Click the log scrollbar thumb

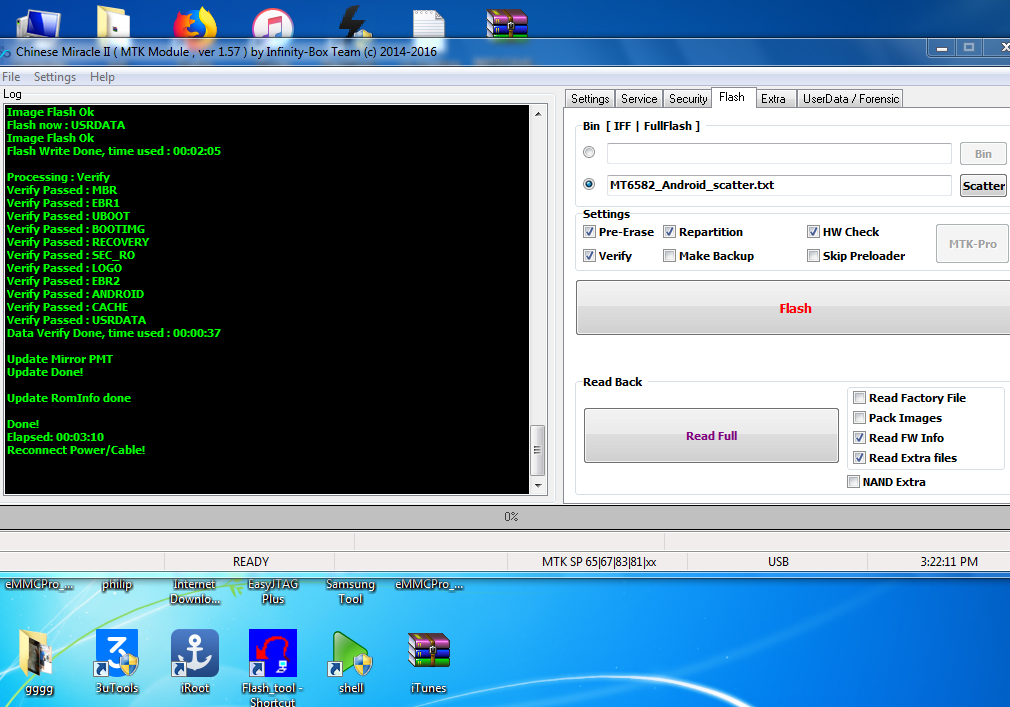(x=538, y=449)
